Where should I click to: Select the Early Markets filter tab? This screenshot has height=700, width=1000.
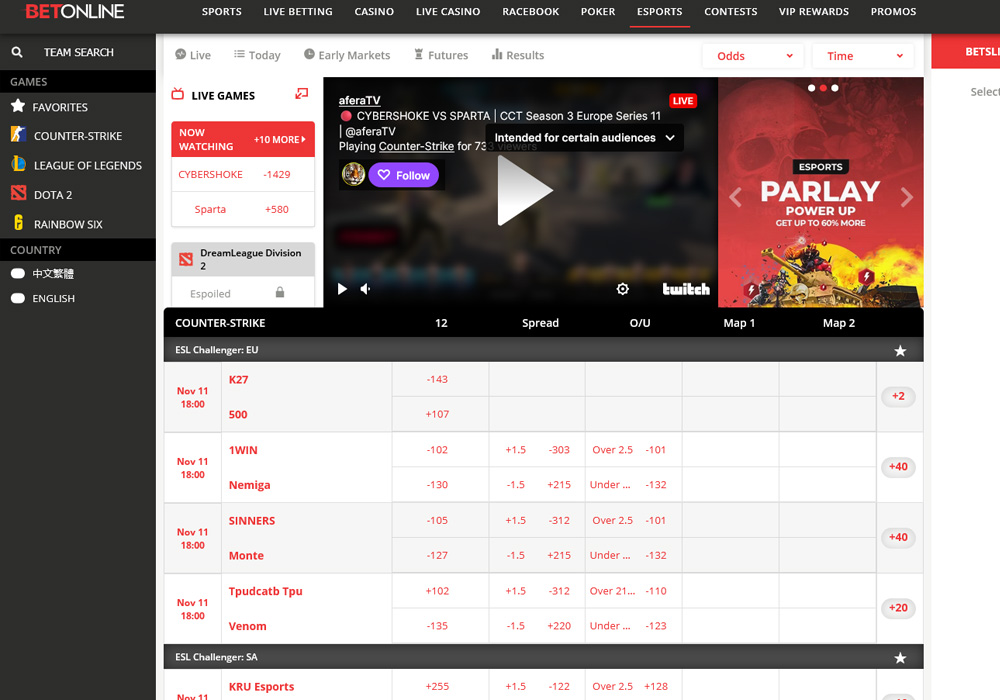point(347,55)
